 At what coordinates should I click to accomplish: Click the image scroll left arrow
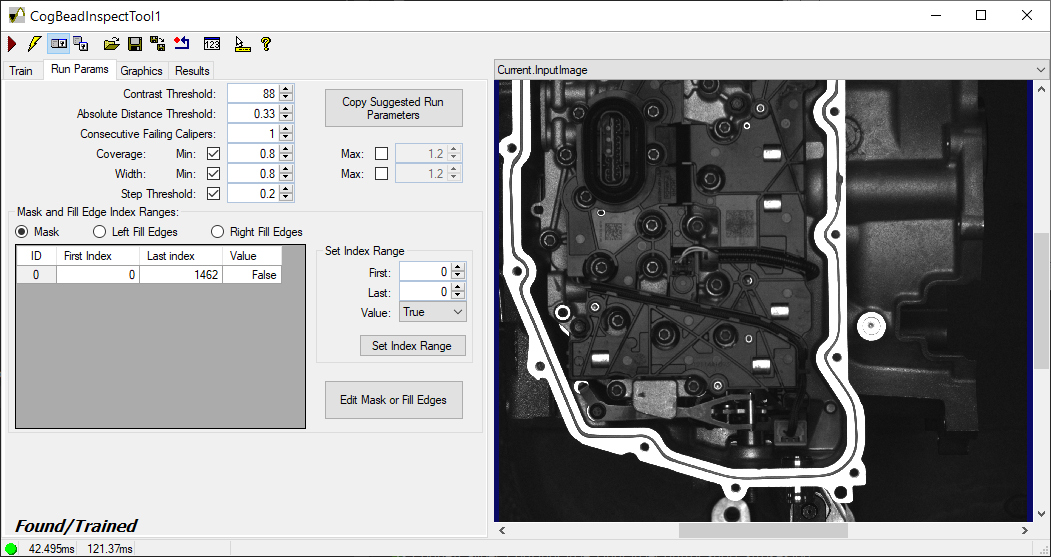(501, 530)
